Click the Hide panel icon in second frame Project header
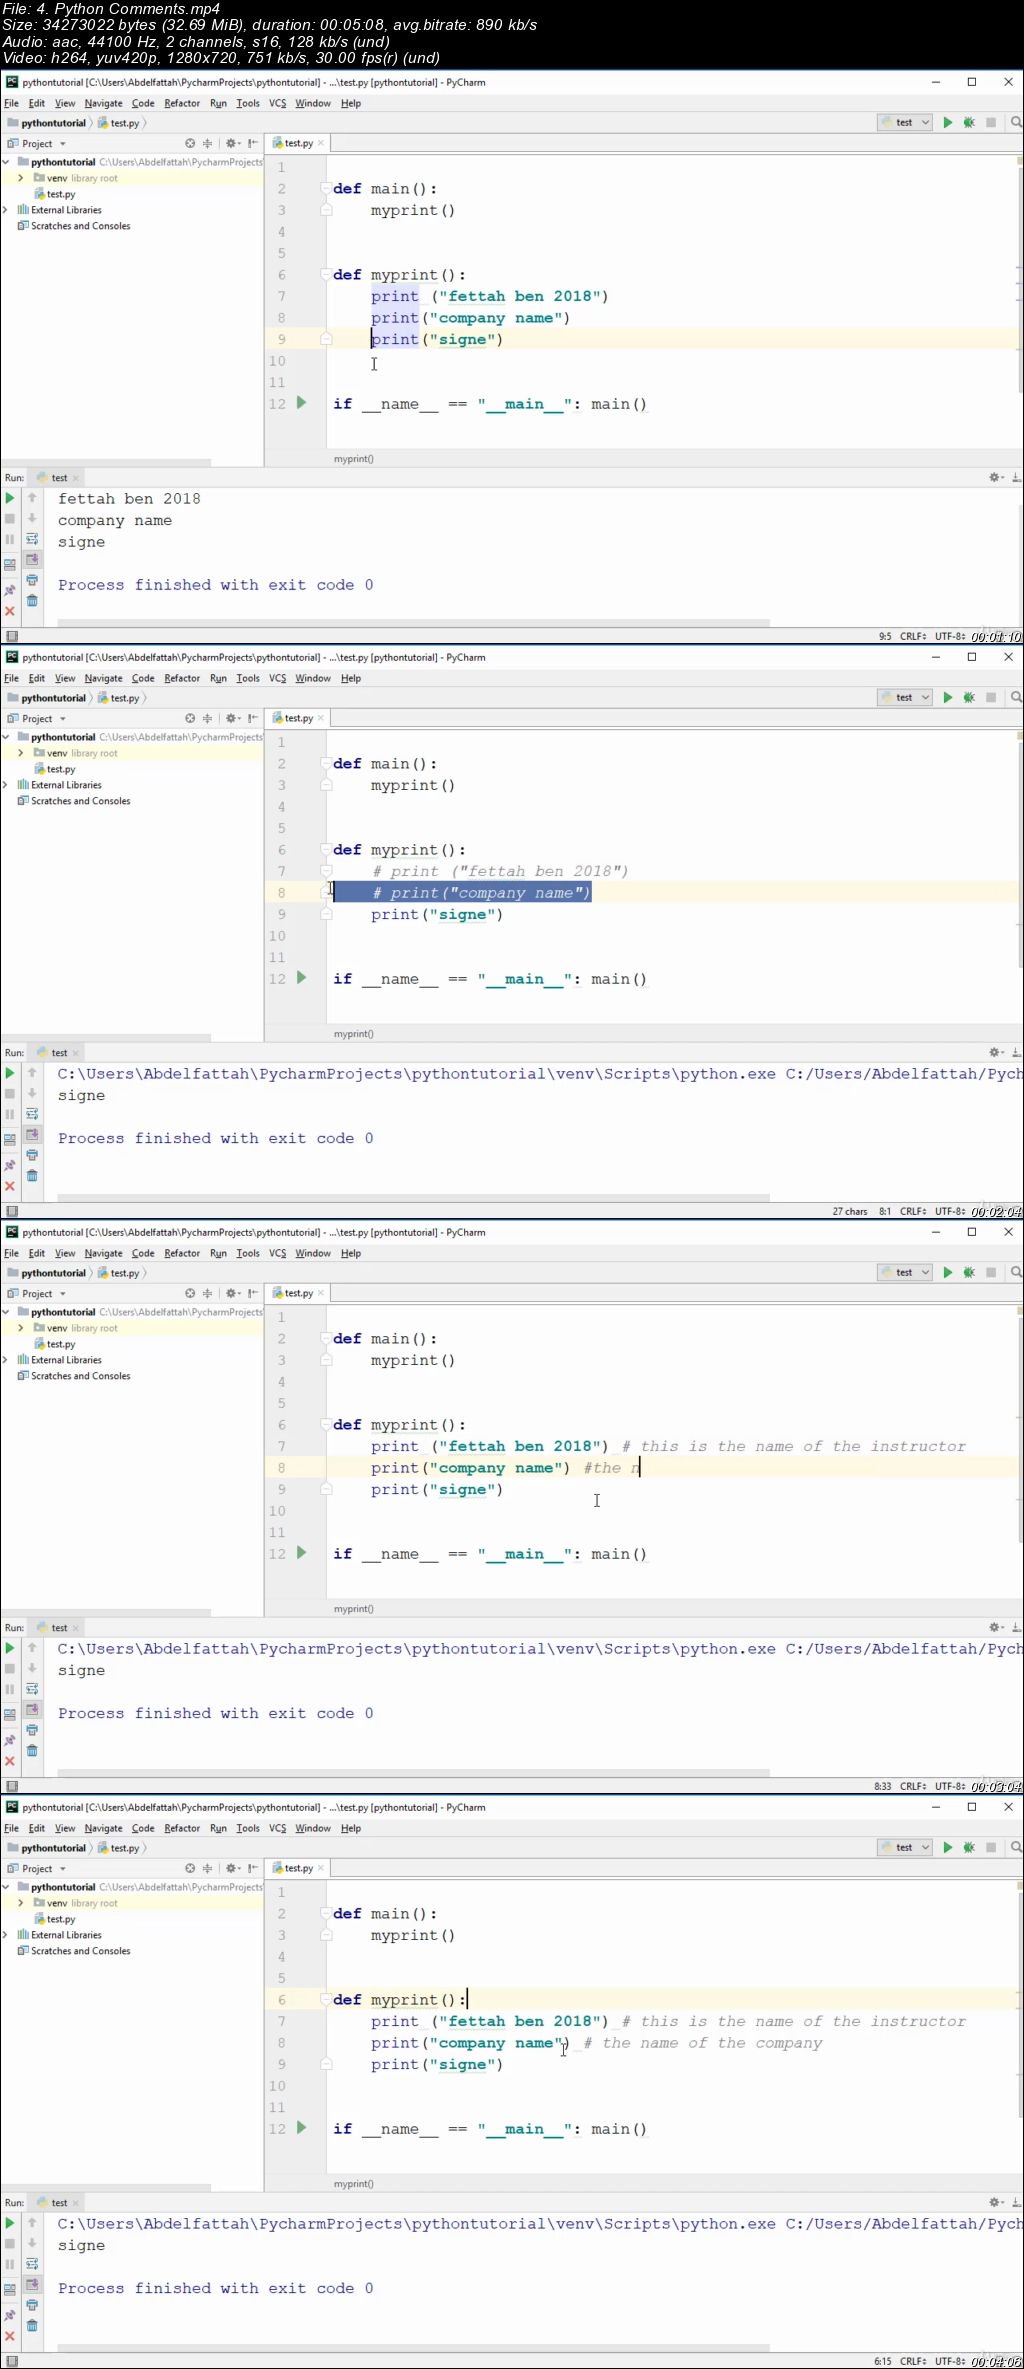The height and width of the screenshot is (2369, 1024). [x=253, y=719]
